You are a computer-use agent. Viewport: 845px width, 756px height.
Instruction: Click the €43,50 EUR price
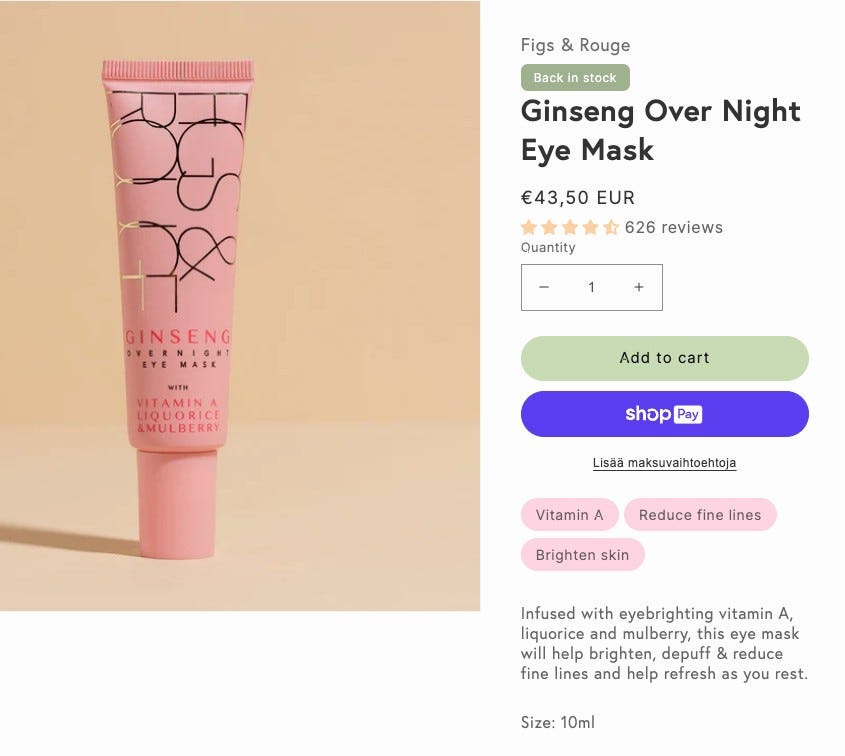pos(577,198)
